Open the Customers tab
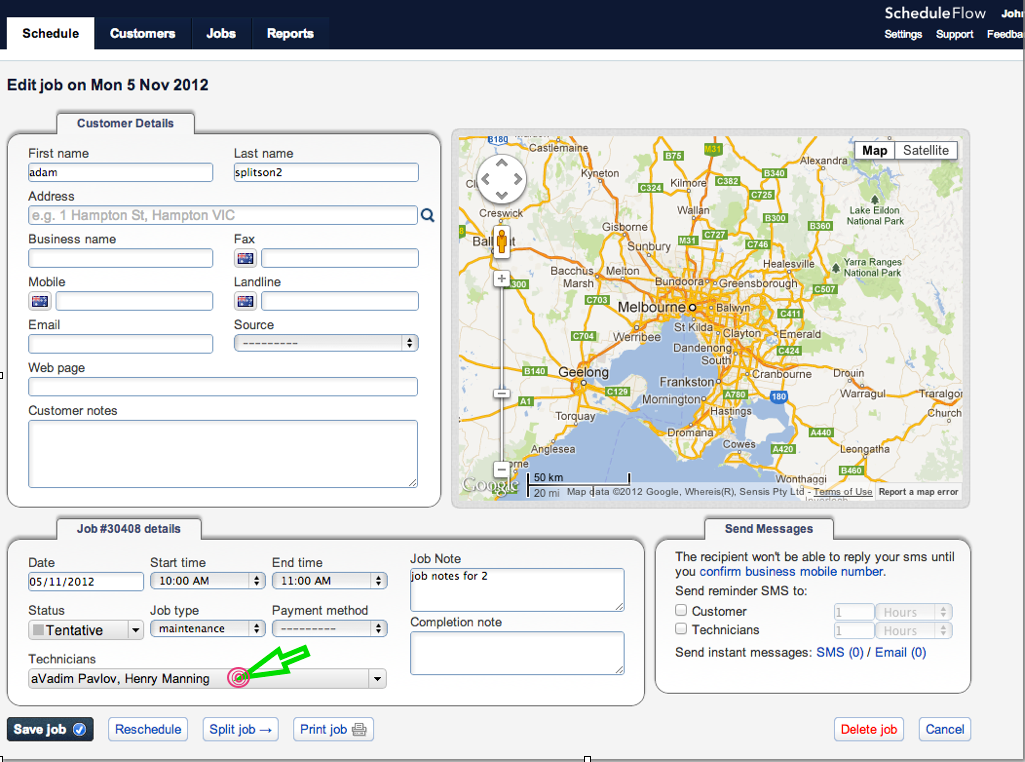1025x762 pixels. click(143, 33)
